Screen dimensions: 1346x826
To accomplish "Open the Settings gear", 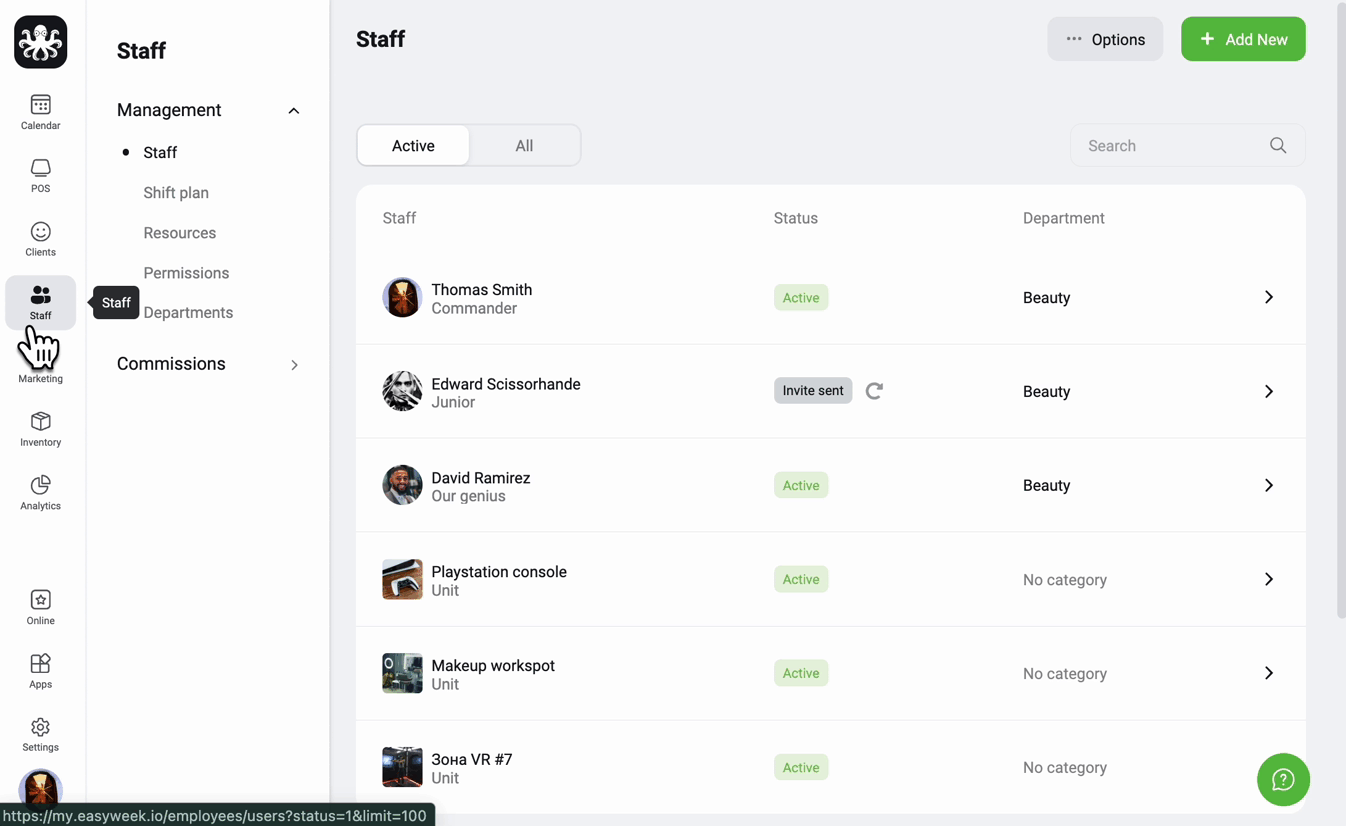I will pos(40,734).
